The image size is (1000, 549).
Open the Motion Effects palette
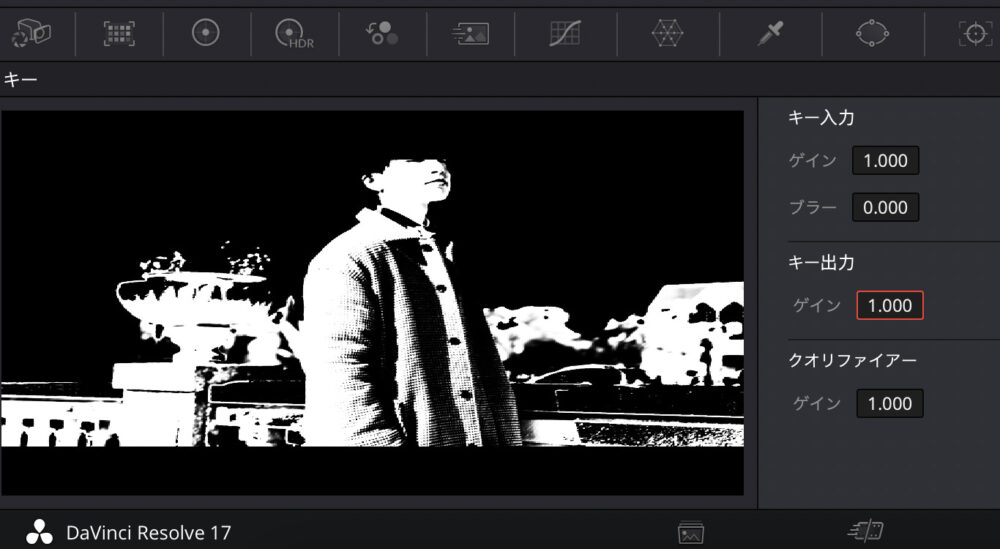click(x=470, y=34)
